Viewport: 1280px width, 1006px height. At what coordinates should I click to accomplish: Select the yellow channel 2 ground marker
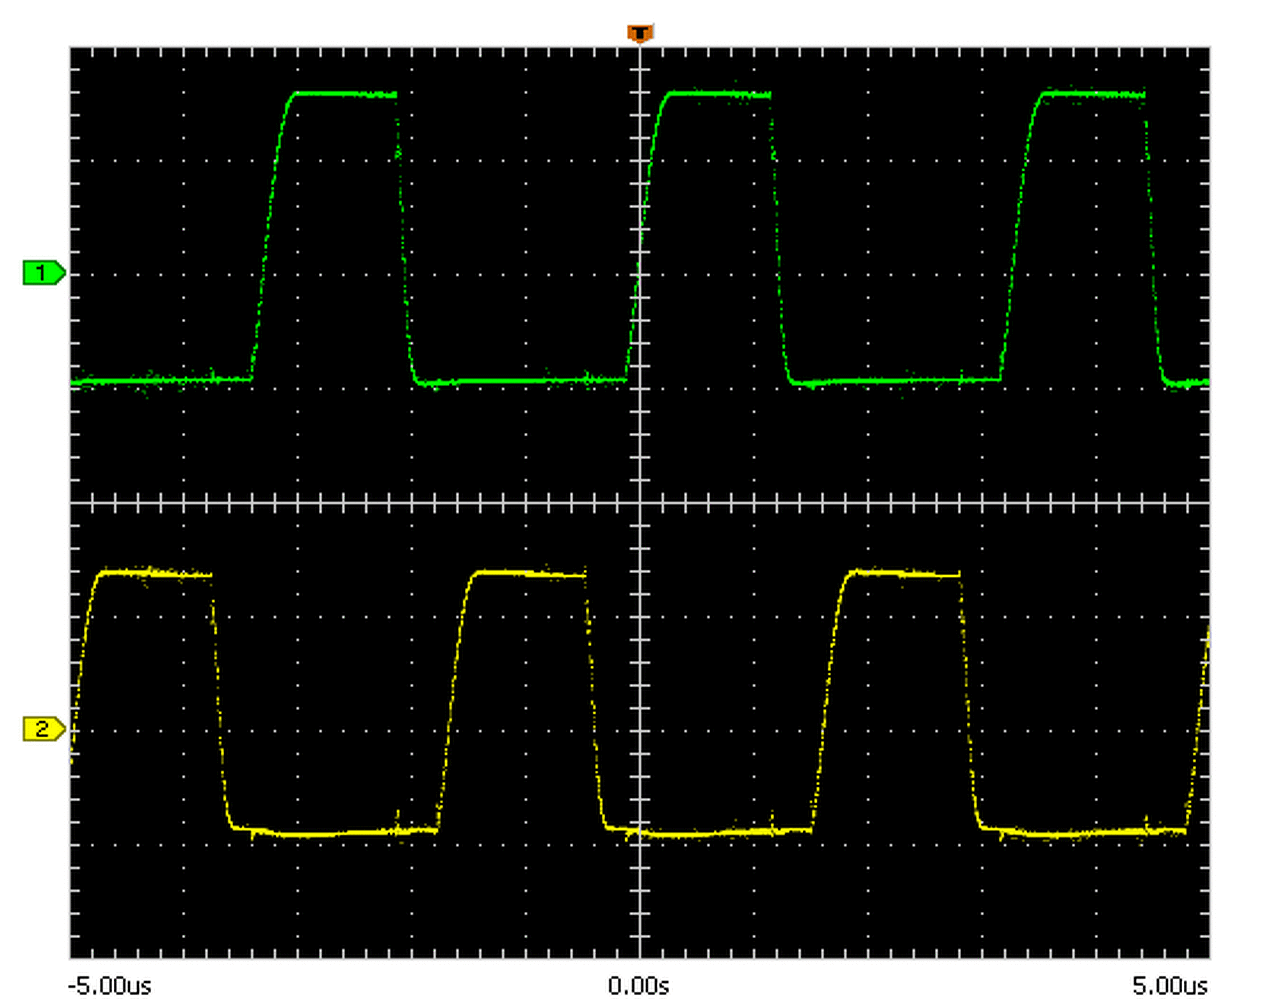[x=44, y=729]
